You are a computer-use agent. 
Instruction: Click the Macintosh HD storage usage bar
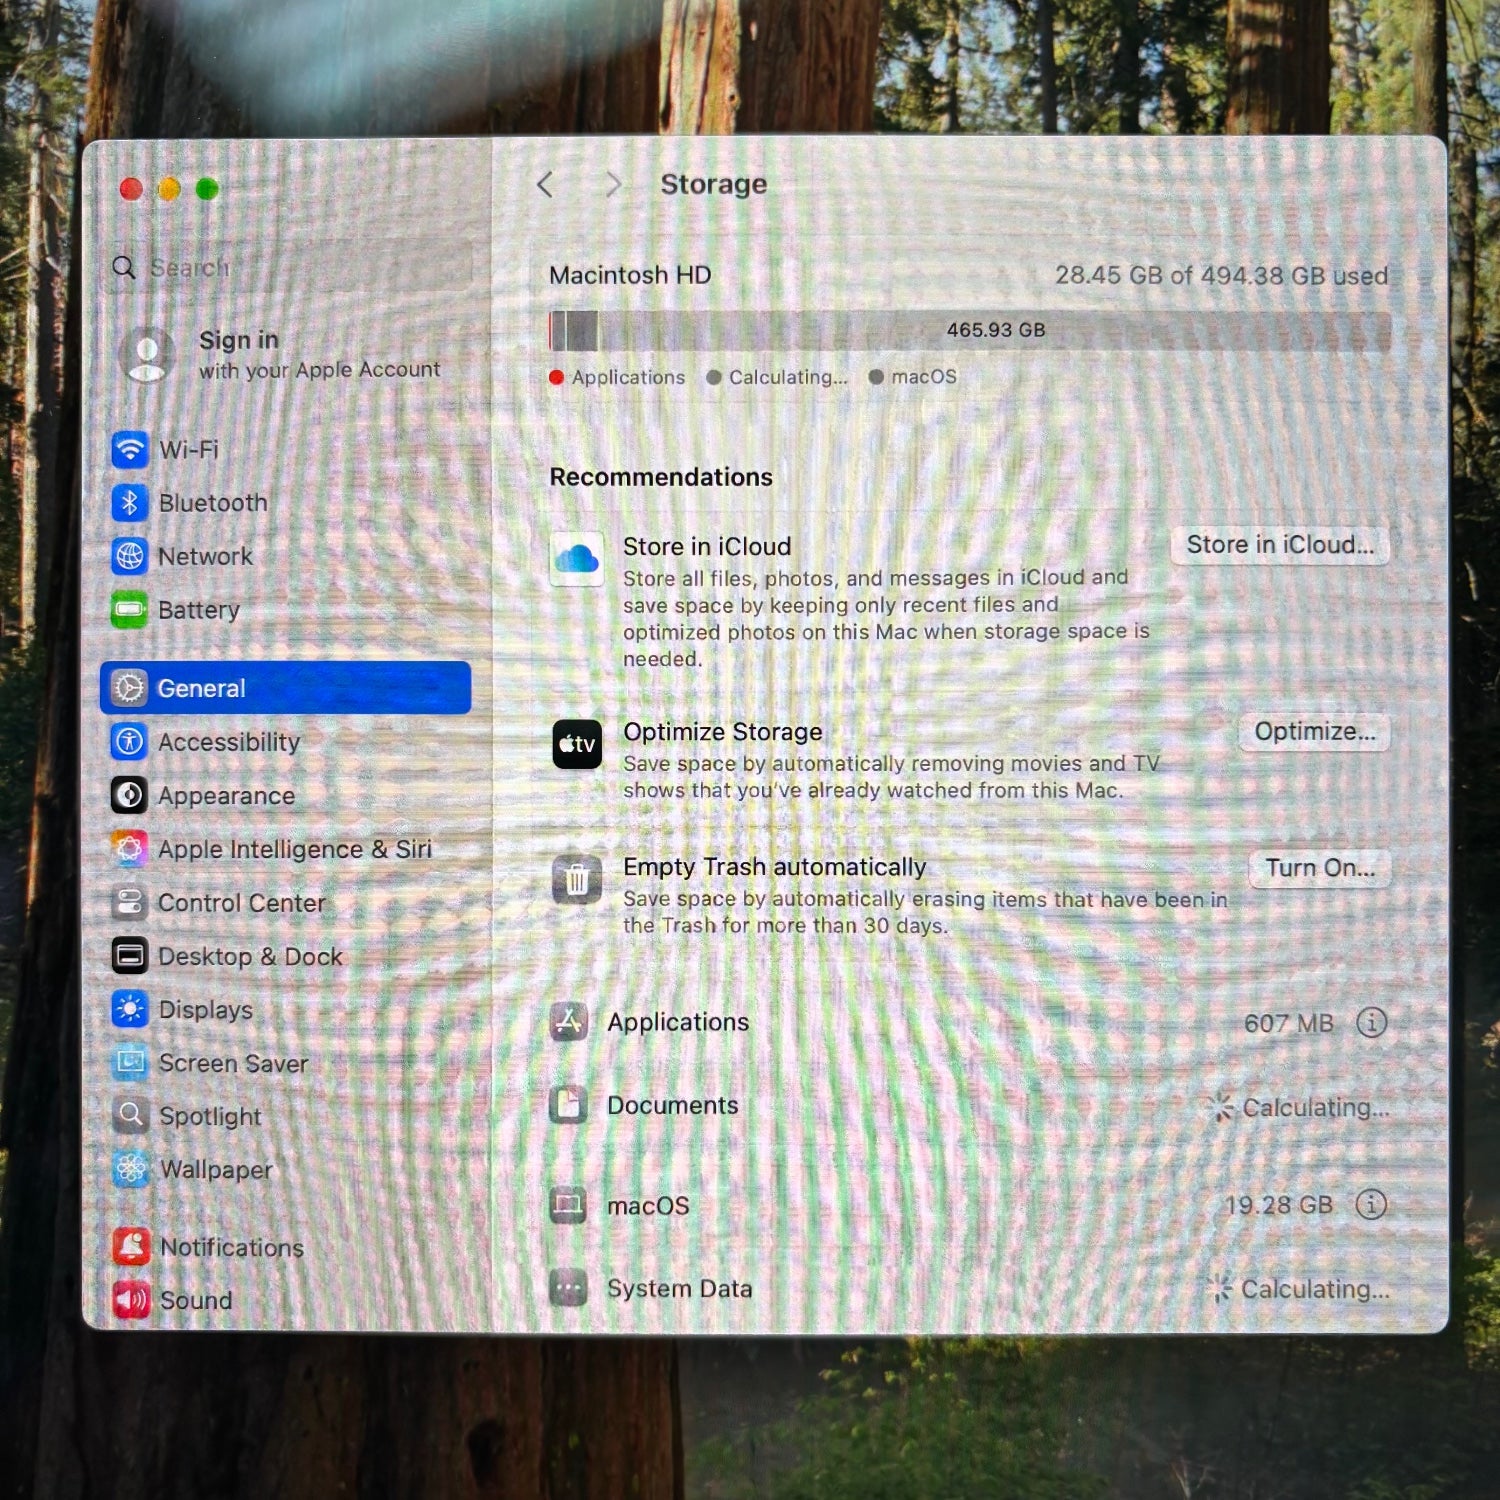(x=969, y=331)
